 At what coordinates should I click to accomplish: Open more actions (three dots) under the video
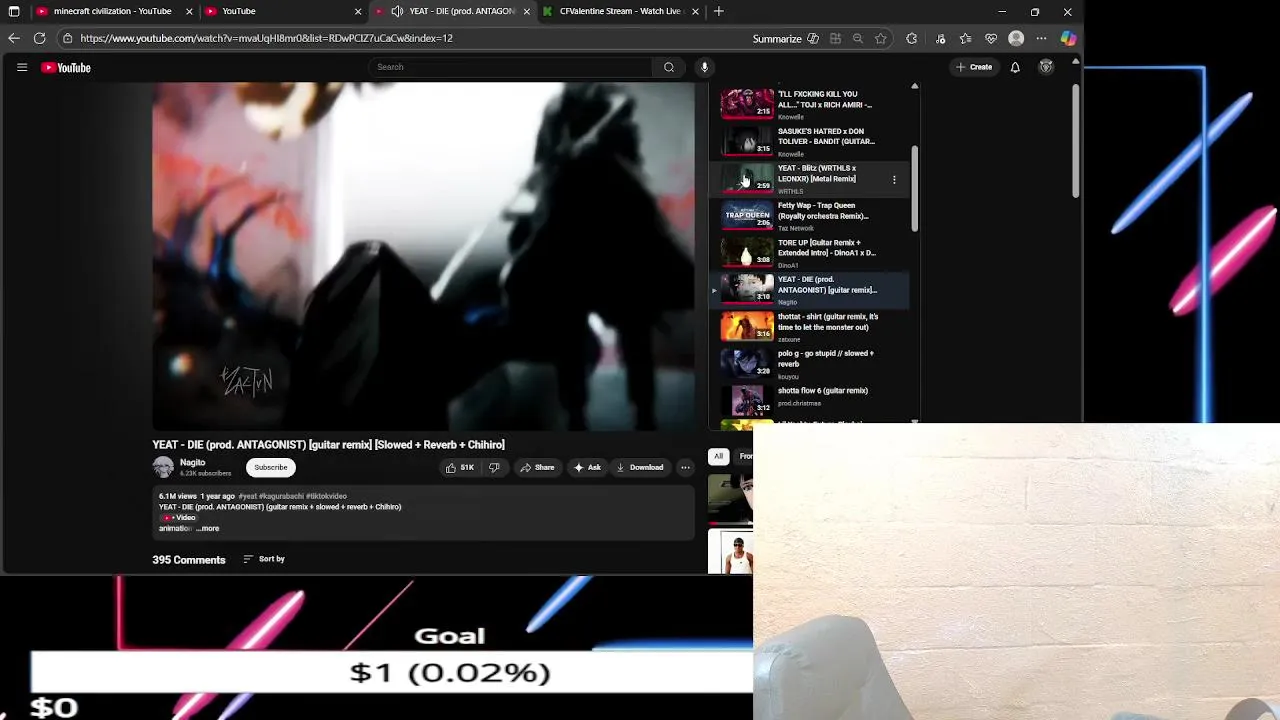[x=685, y=467]
